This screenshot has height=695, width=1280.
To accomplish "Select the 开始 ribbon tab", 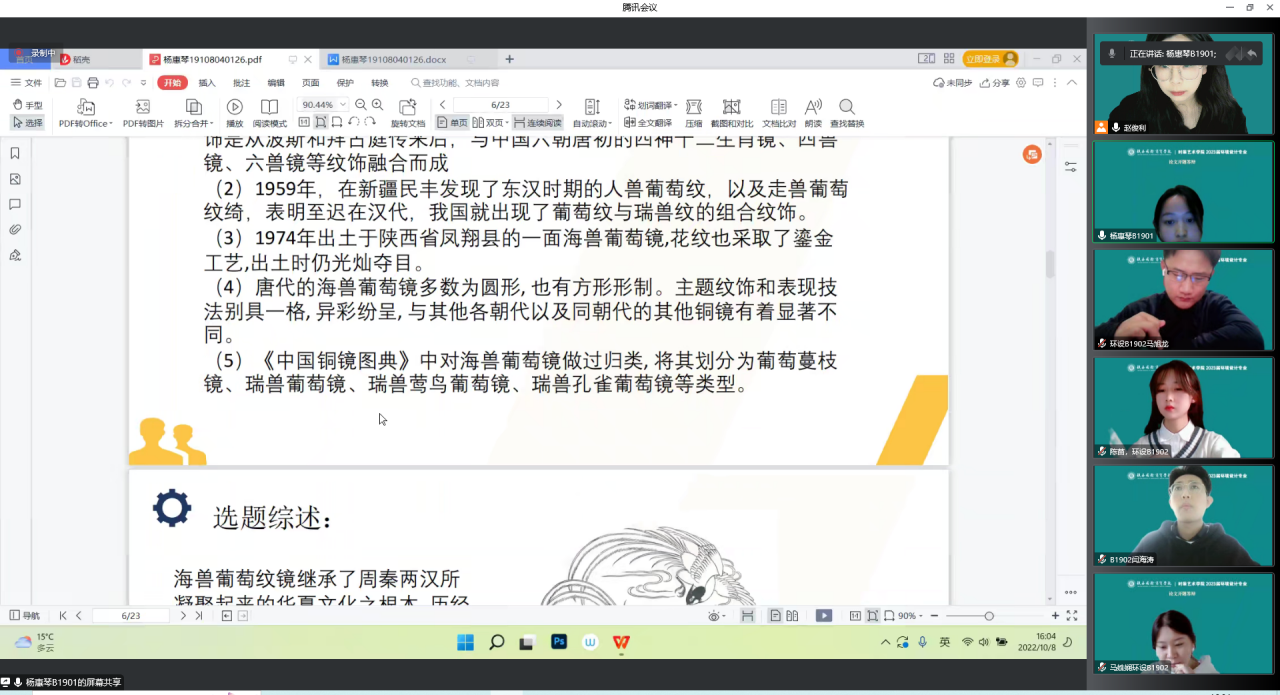I will [173, 83].
